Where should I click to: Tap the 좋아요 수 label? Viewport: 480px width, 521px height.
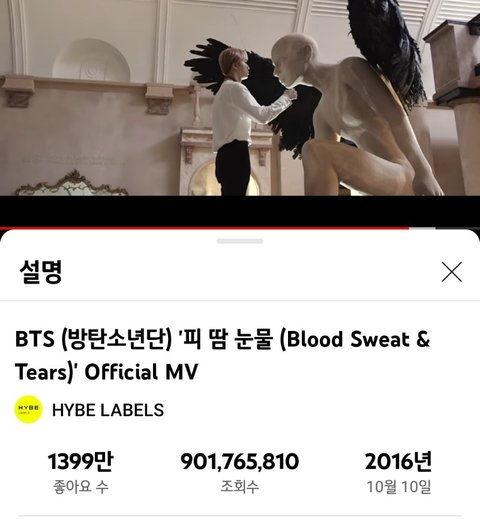(81, 487)
